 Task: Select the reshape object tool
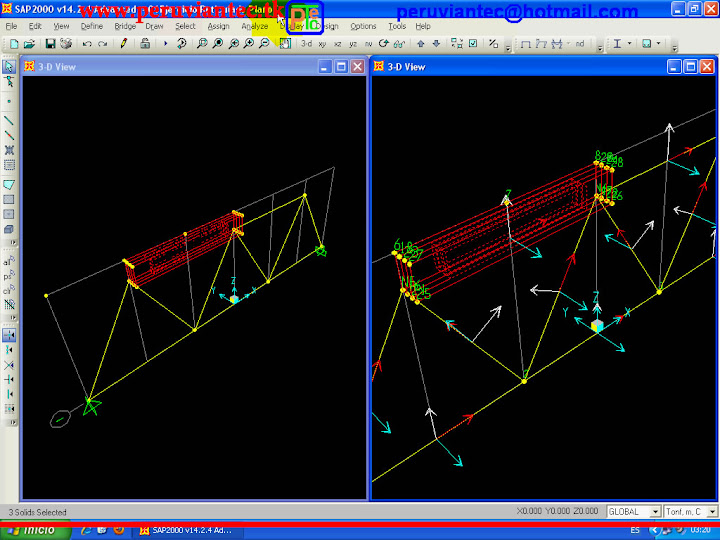(x=9, y=82)
